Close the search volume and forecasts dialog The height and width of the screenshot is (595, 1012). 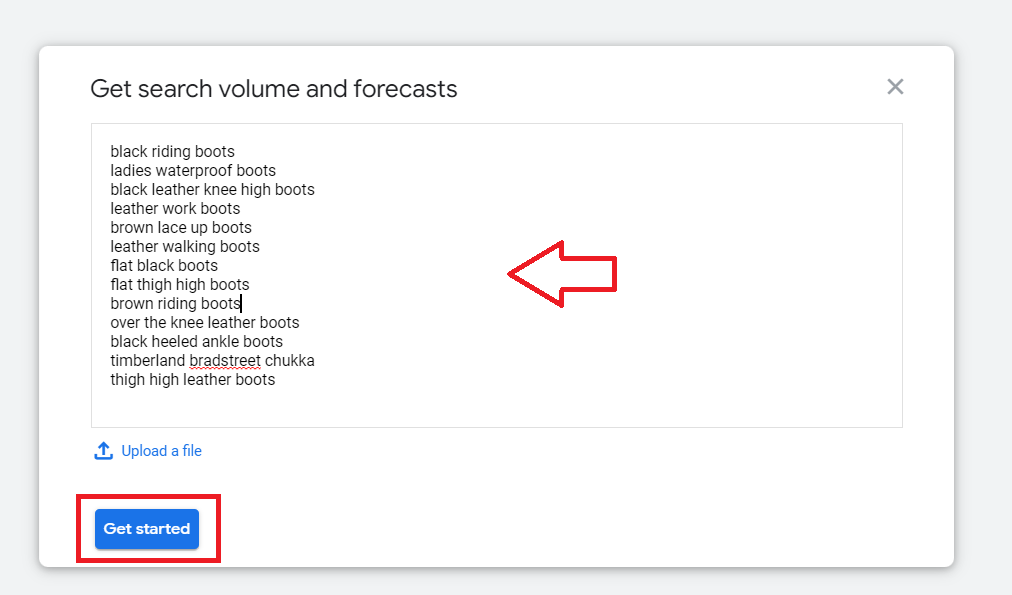[x=895, y=86]
